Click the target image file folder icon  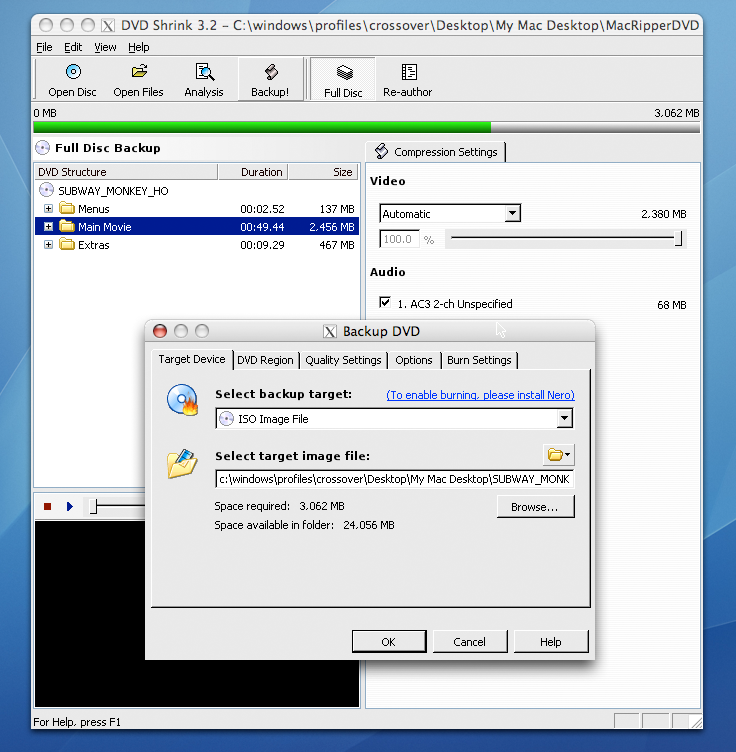click(x=182, y=464)
